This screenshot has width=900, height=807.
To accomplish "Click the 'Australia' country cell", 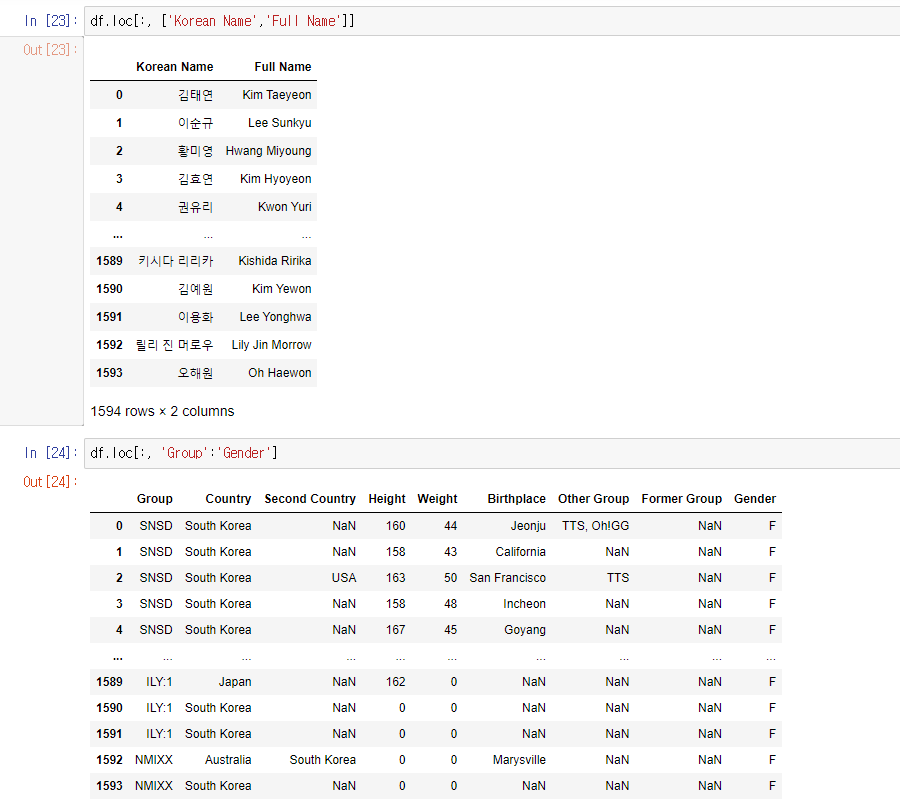I will coord(228,760).
